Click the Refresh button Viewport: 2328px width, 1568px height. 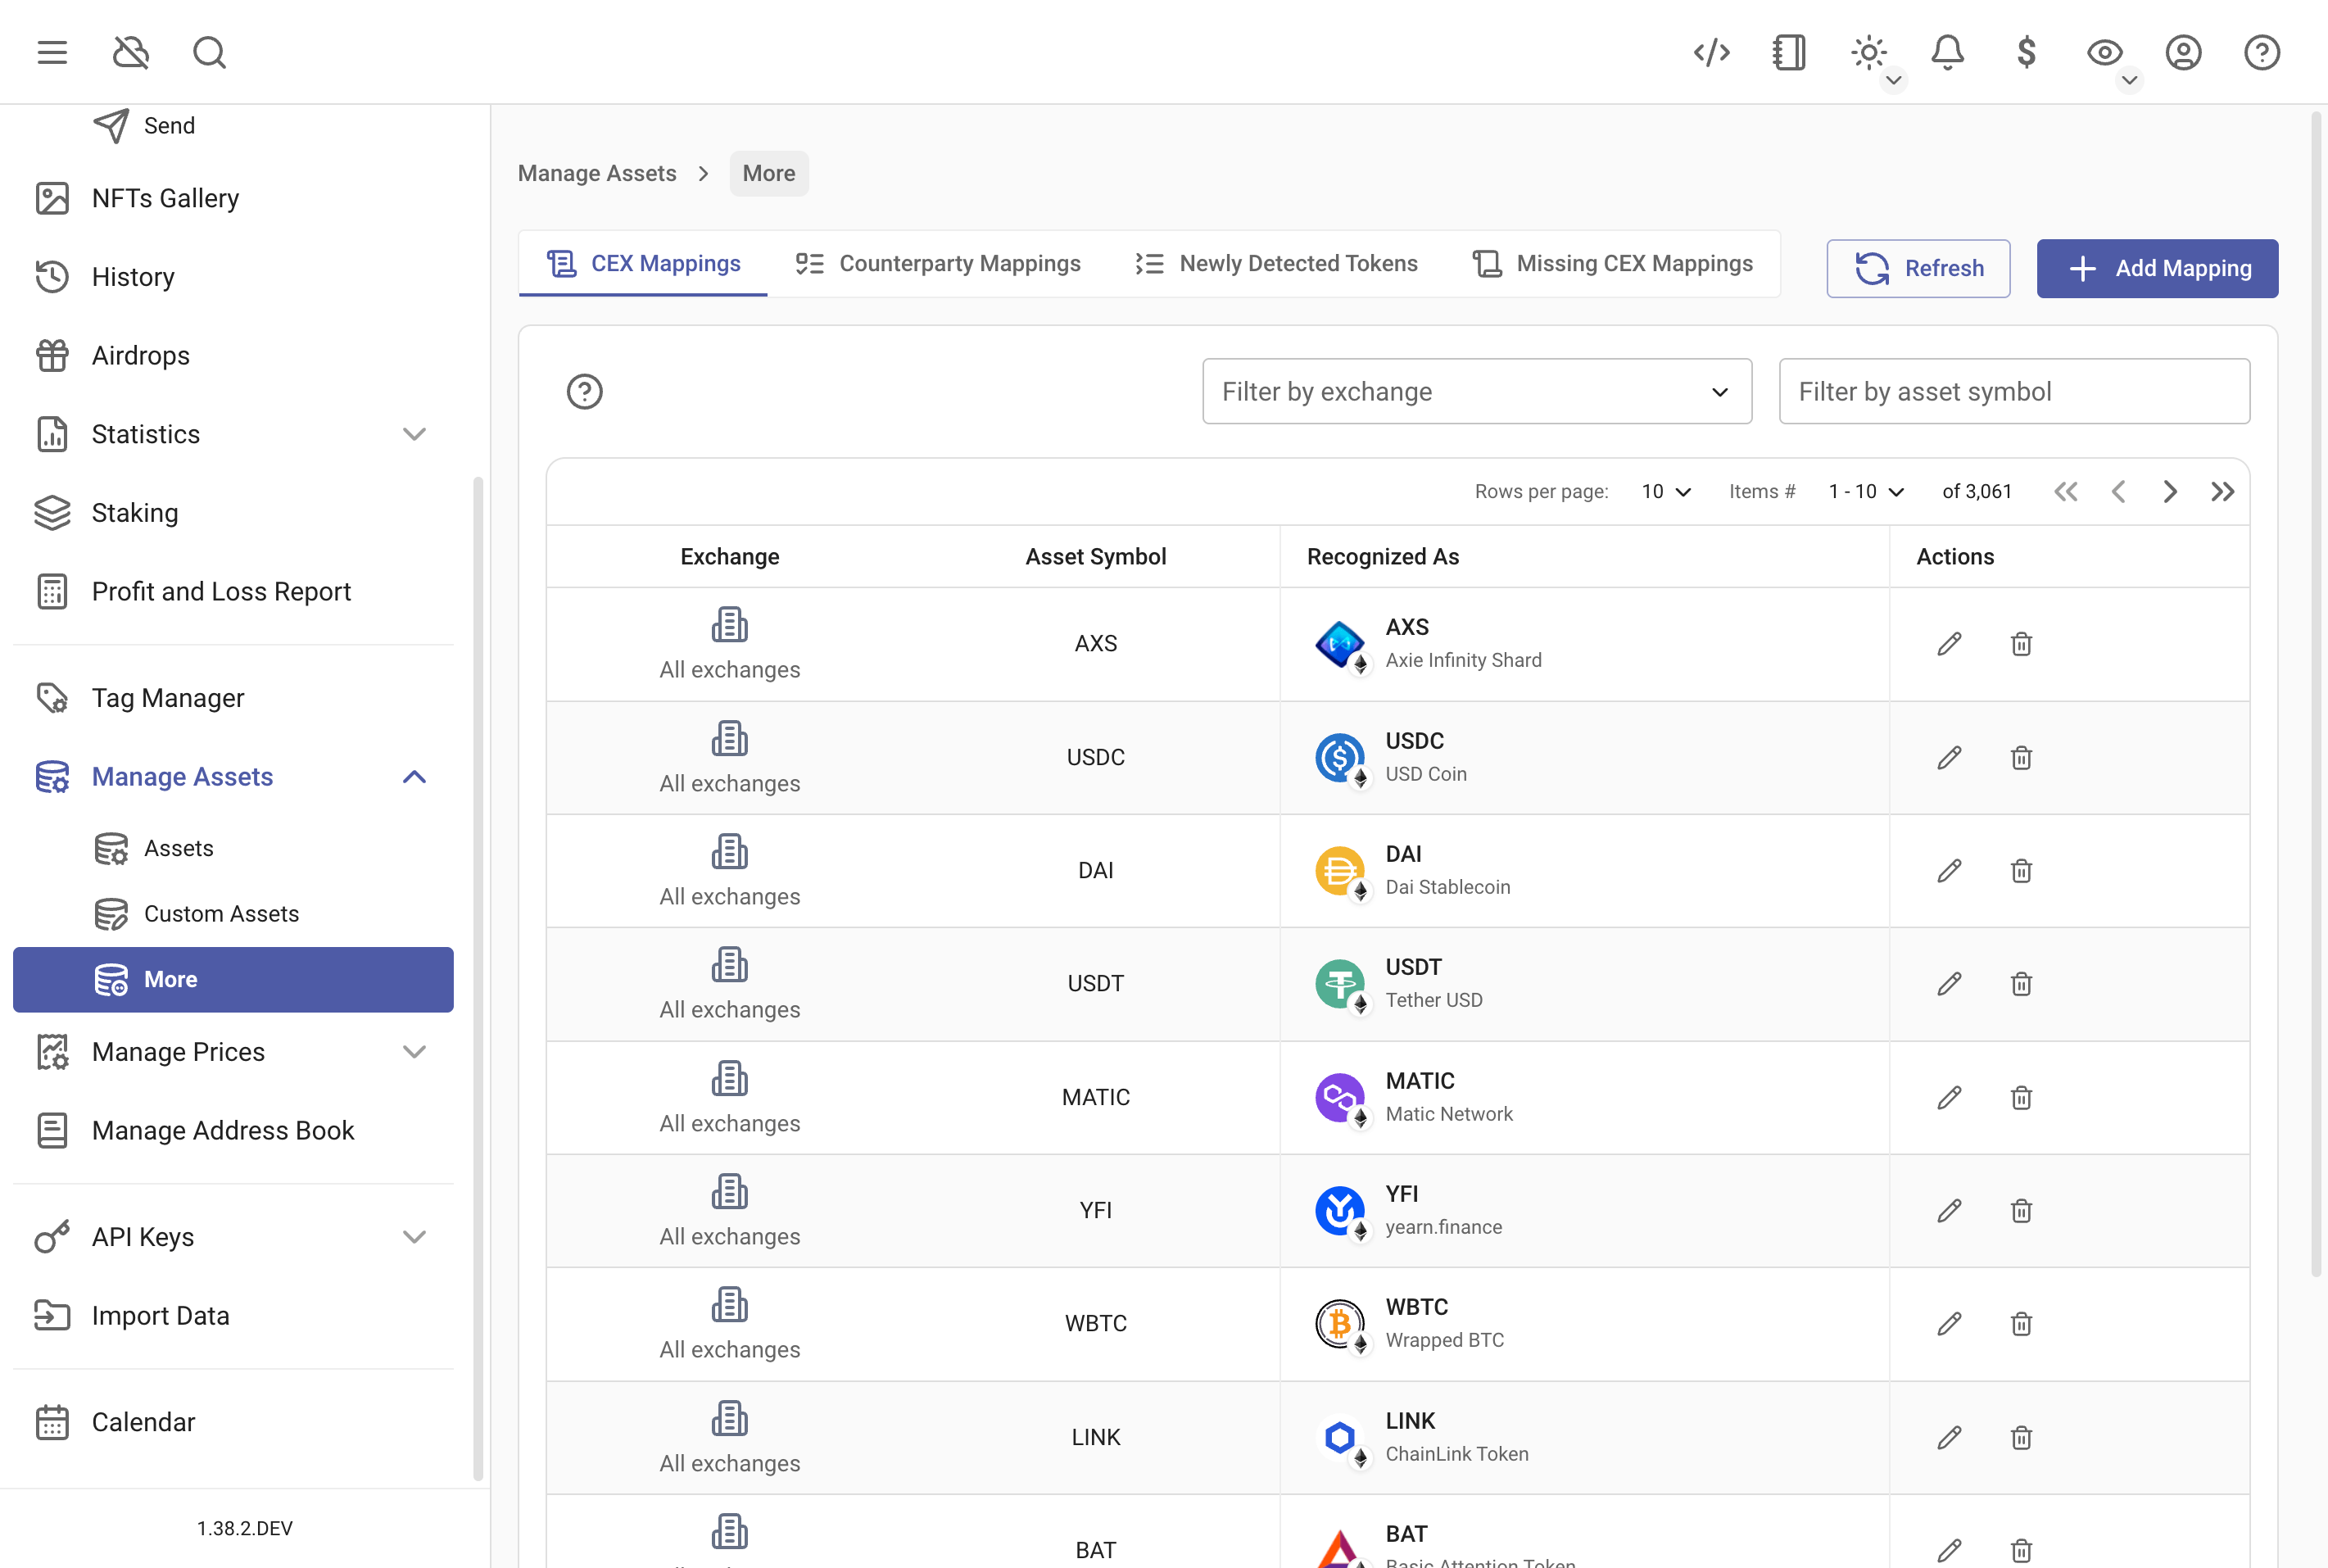coord(1918,268)
